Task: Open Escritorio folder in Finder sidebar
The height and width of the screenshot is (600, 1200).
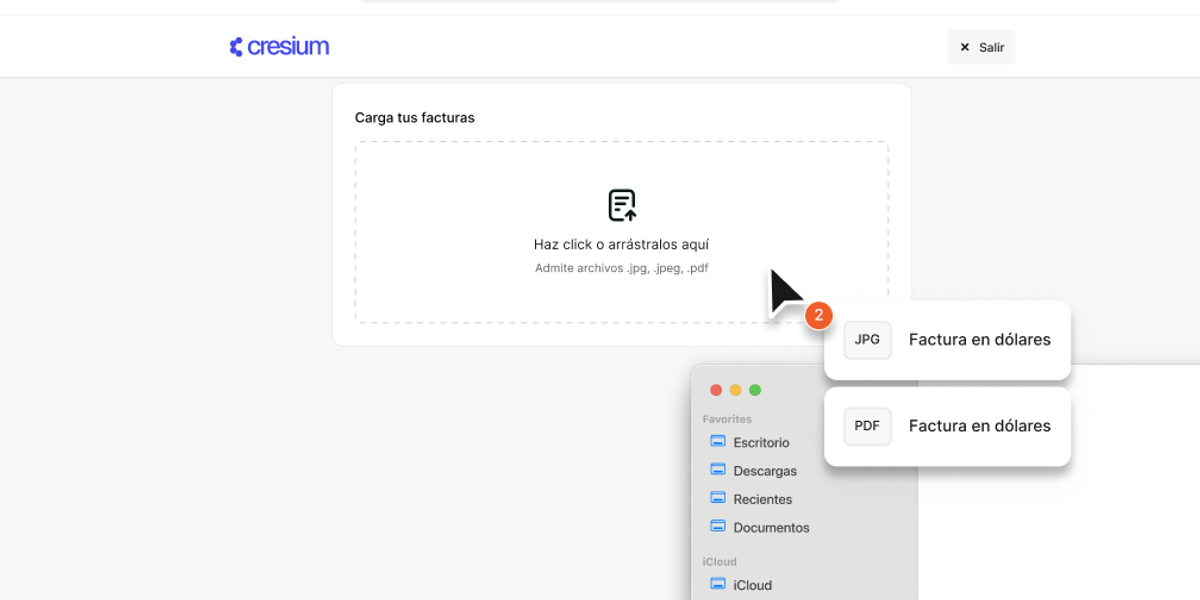Action: pos(750,442)
